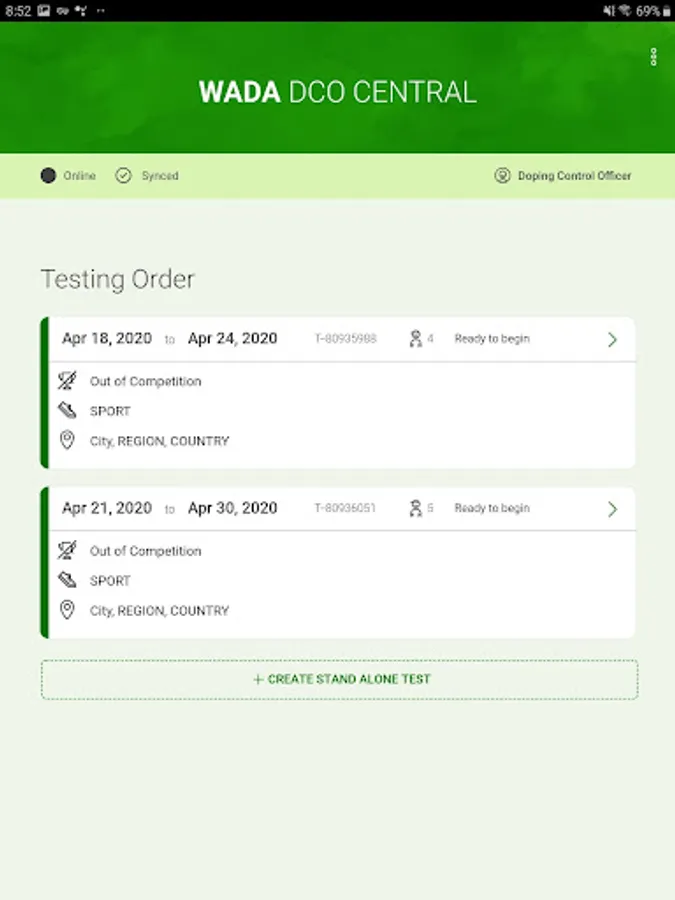Select Out of Competition text in Apr 18 order
This screenshot has width=675, height=900.
(145, 381)
